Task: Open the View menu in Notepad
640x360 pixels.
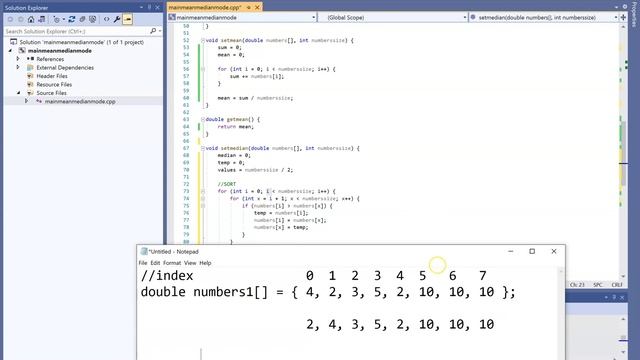Action: pyautogui.click(x=190, y=263)
